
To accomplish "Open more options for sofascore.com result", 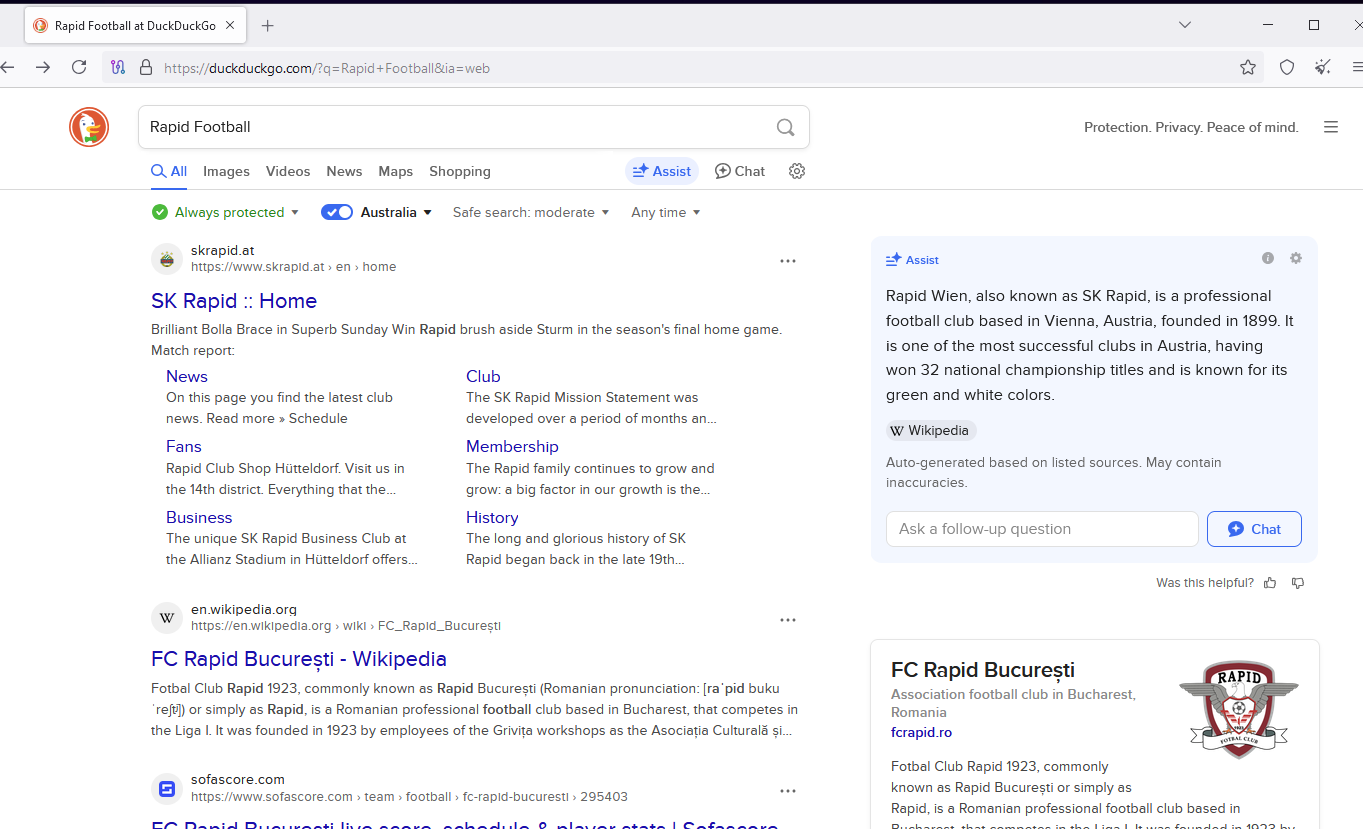I will 788,791.
